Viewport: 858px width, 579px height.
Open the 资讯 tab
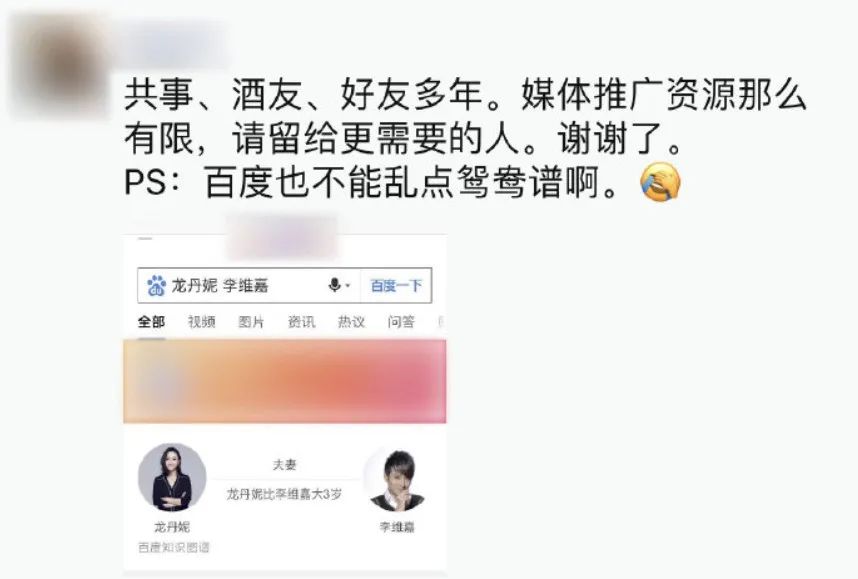click(302, 322)
